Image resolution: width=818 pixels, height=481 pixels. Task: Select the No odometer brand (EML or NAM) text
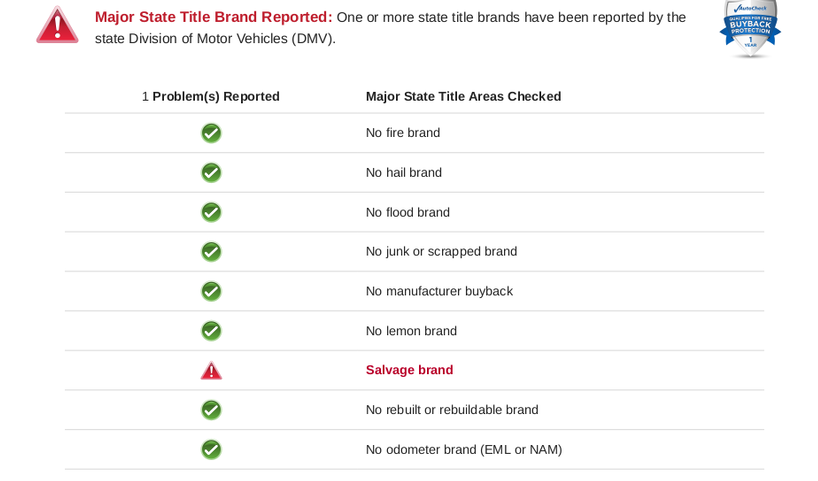click(464, 450)
